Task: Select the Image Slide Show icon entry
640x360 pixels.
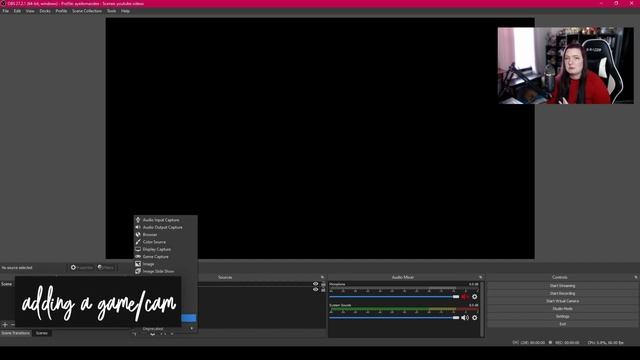Action: click(138, 271)
